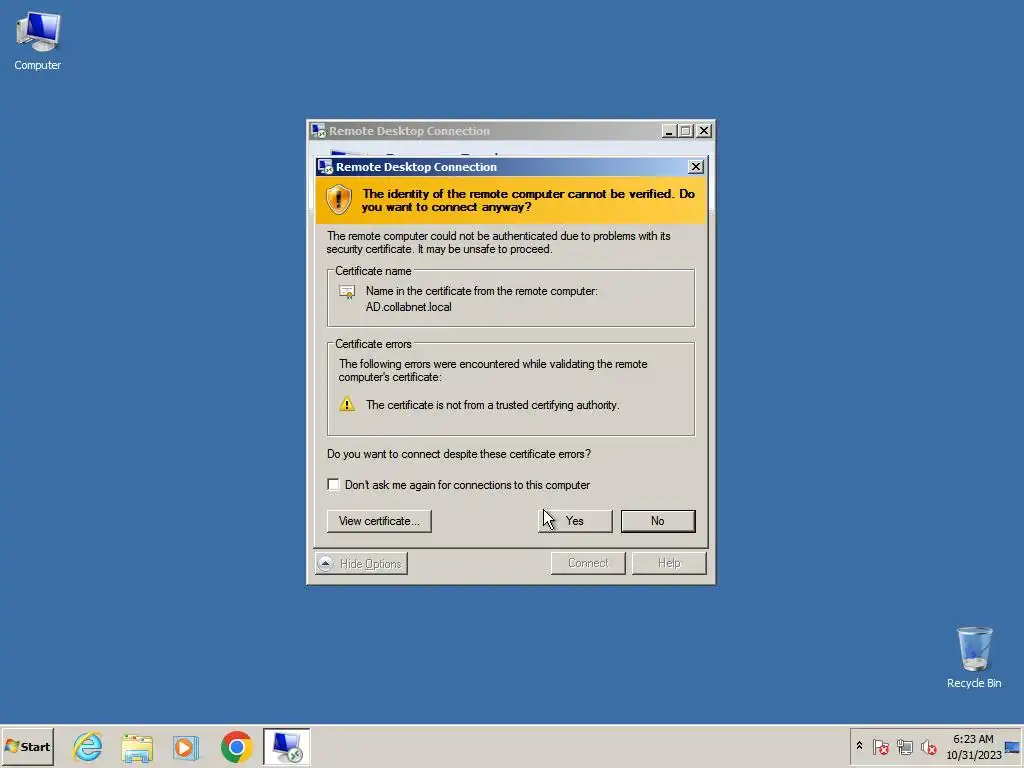
Task: Minimize background Remote Desktop Connection window
Action: tap(669, 131)
